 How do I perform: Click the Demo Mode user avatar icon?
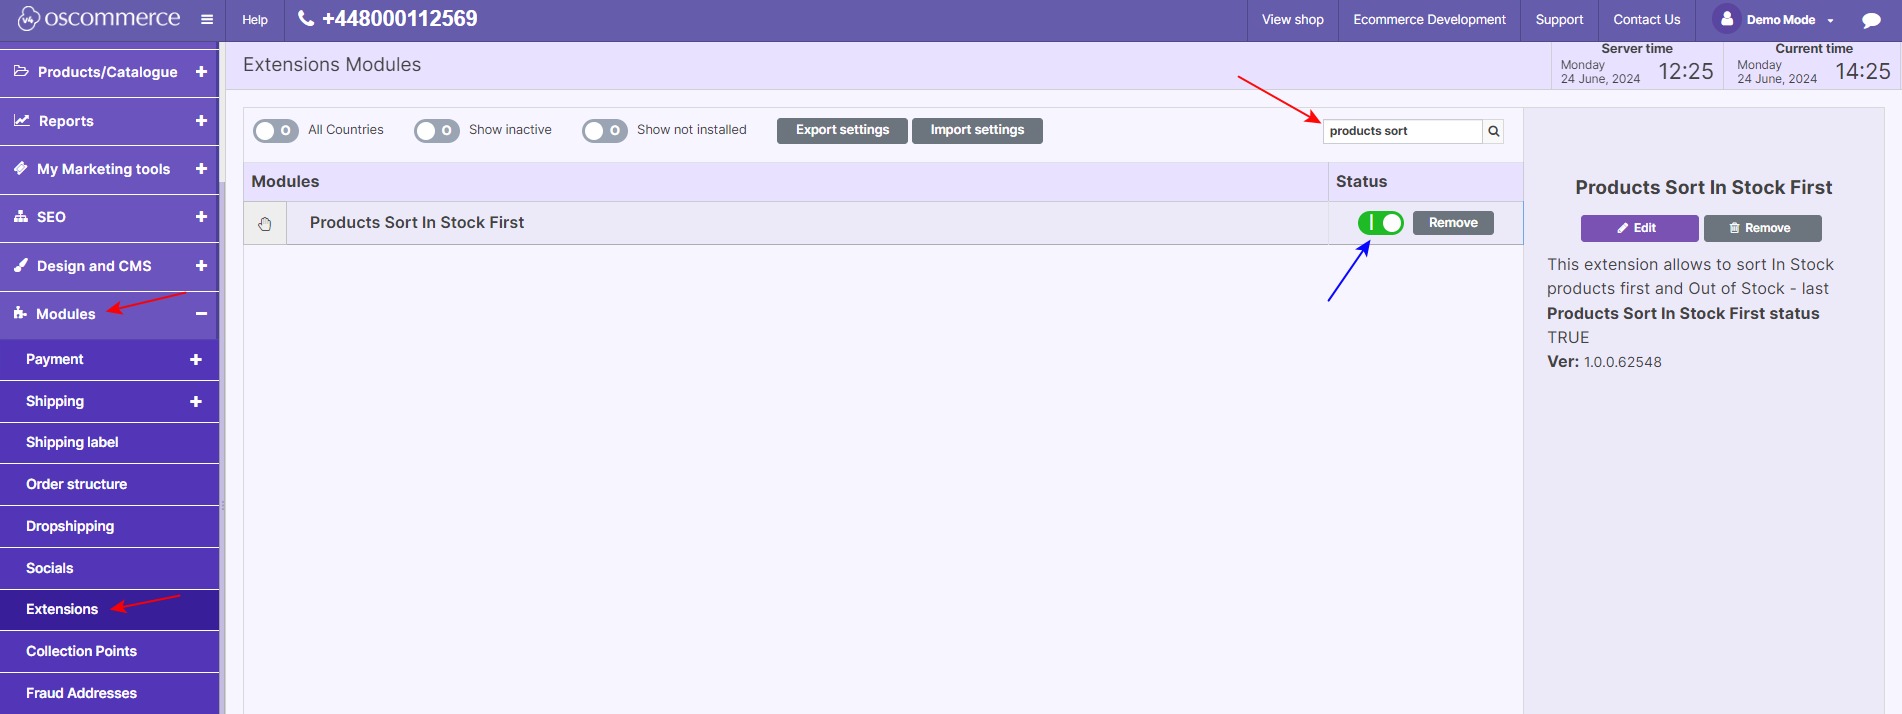(x=1726, y=19)
